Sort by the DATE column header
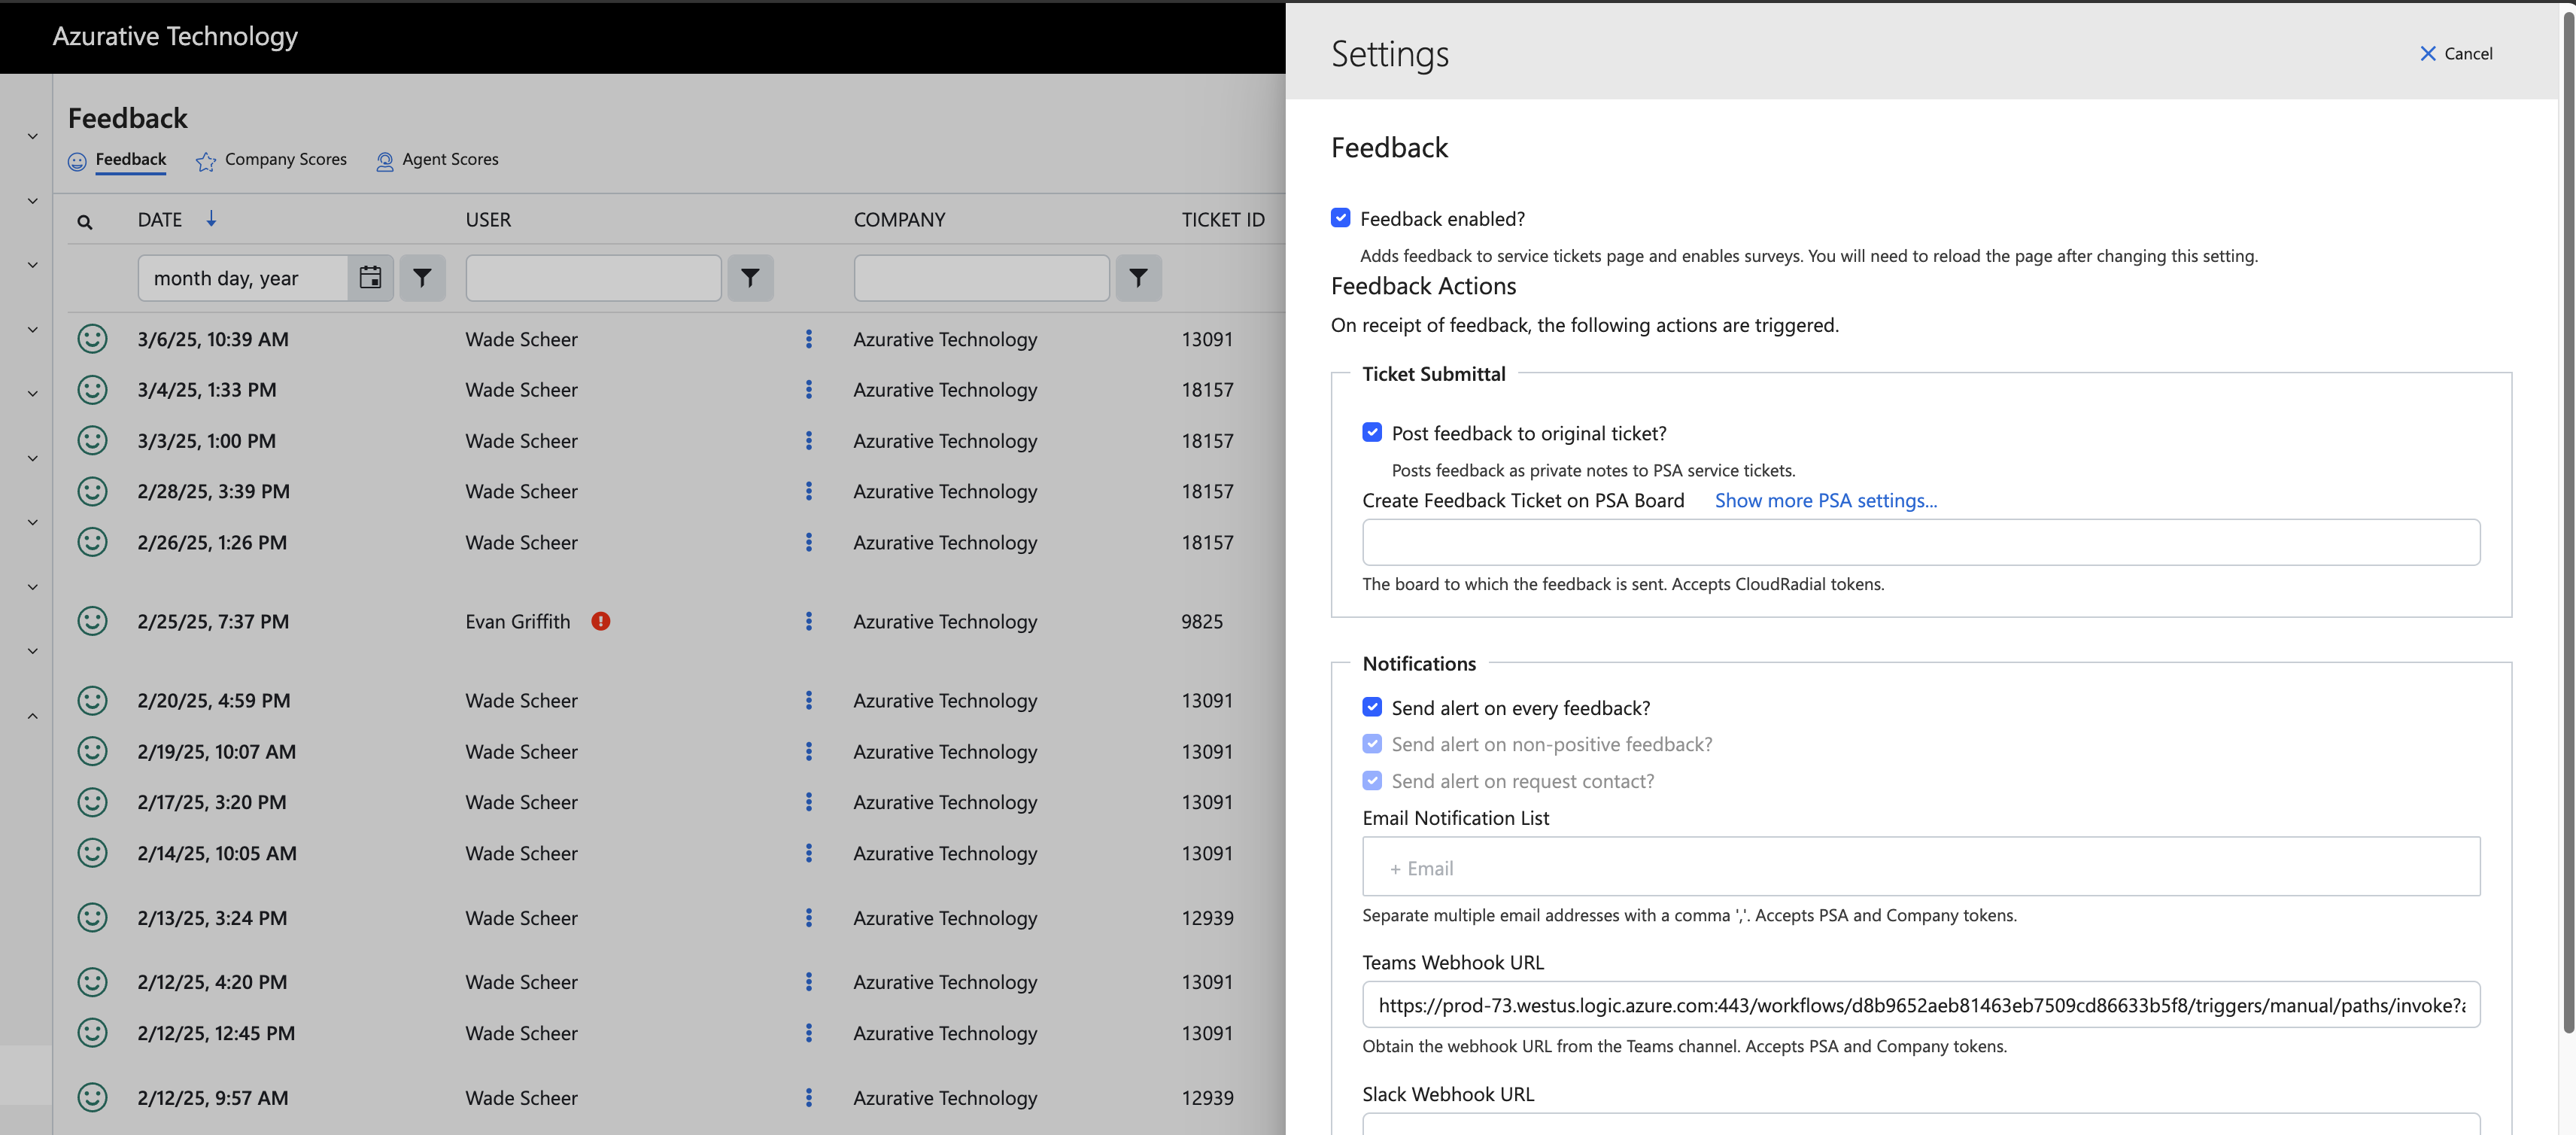 pyautogui.click(x=160, y=219)
